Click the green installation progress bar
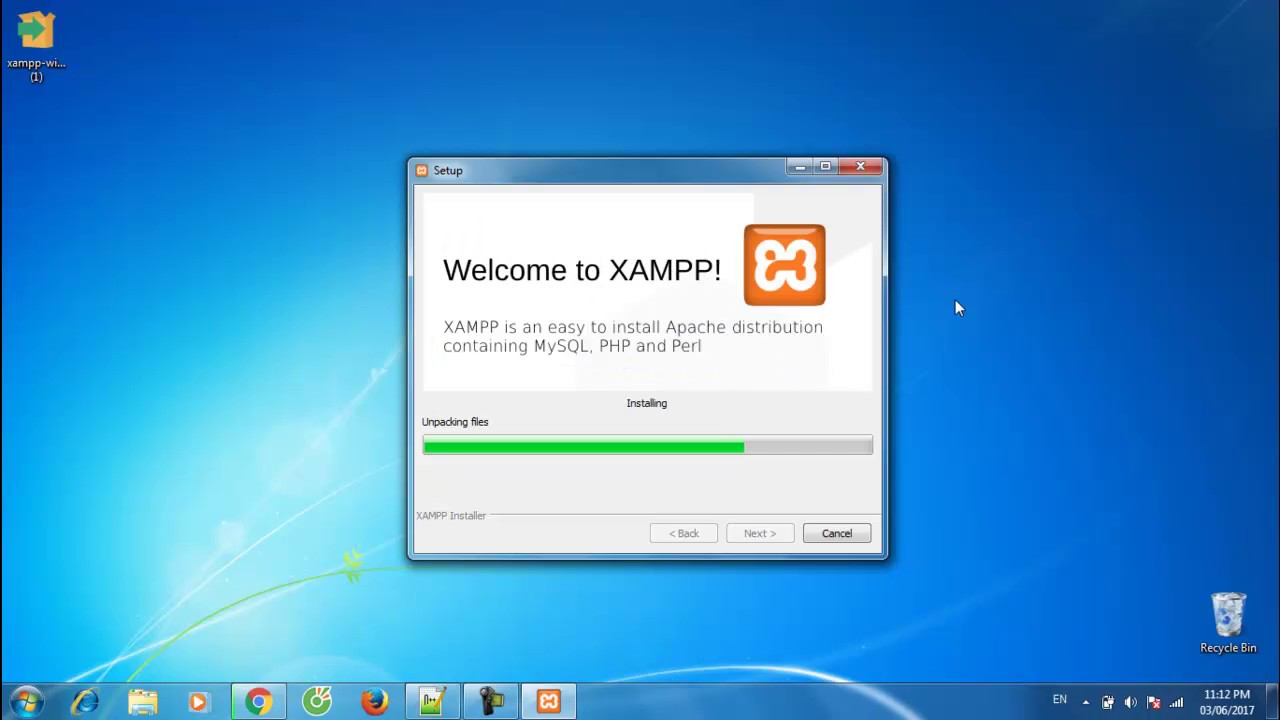Viewport: 1280px width, 720px height. [x=647, y=446]
